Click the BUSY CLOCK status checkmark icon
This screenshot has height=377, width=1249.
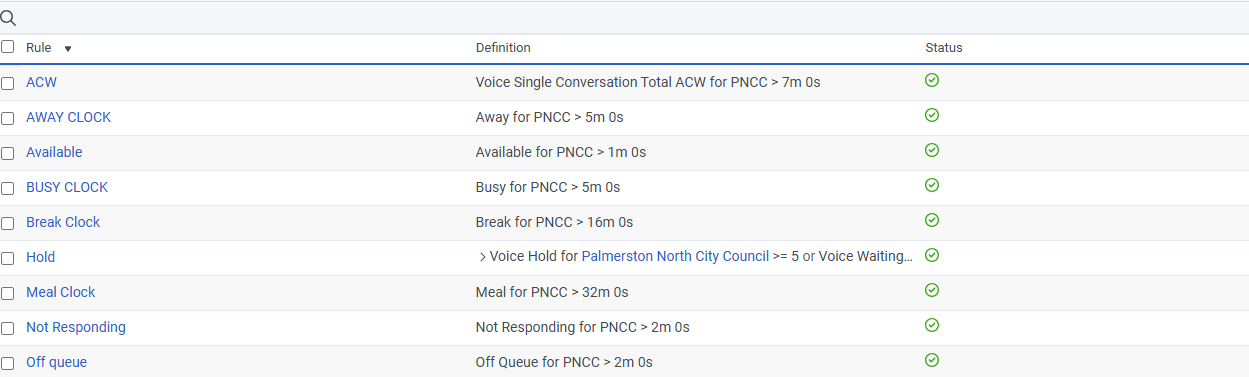[x=932, y=185]
